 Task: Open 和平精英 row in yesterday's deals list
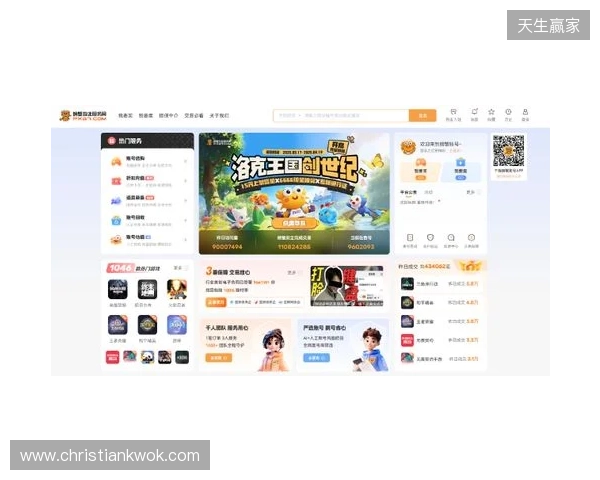pos(440,302)
